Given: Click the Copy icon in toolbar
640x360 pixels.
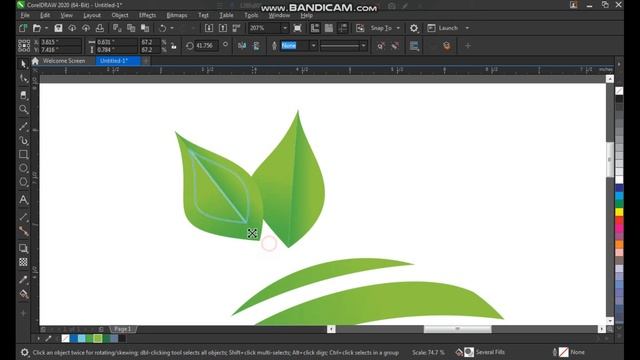Looking at the screenshot, I should coord(131,28).
